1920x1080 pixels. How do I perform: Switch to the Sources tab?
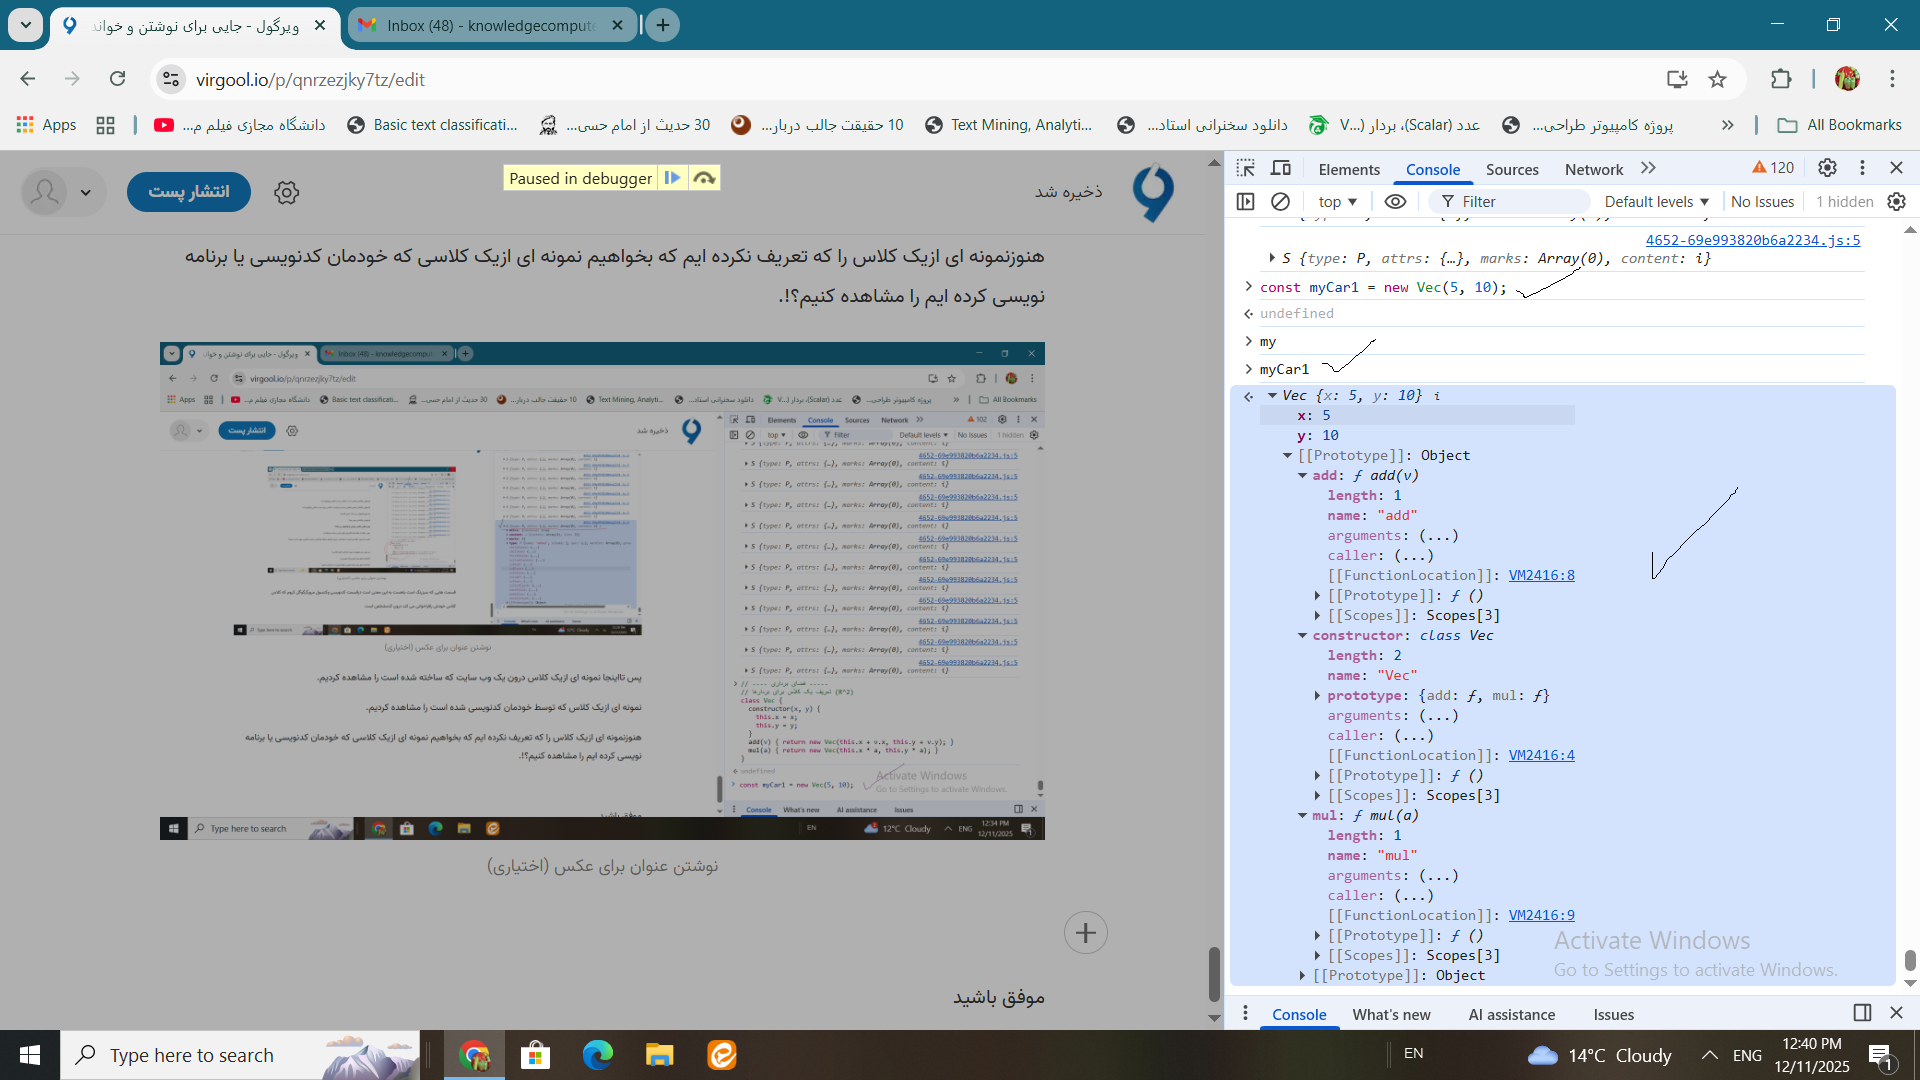pos(1511,169)
